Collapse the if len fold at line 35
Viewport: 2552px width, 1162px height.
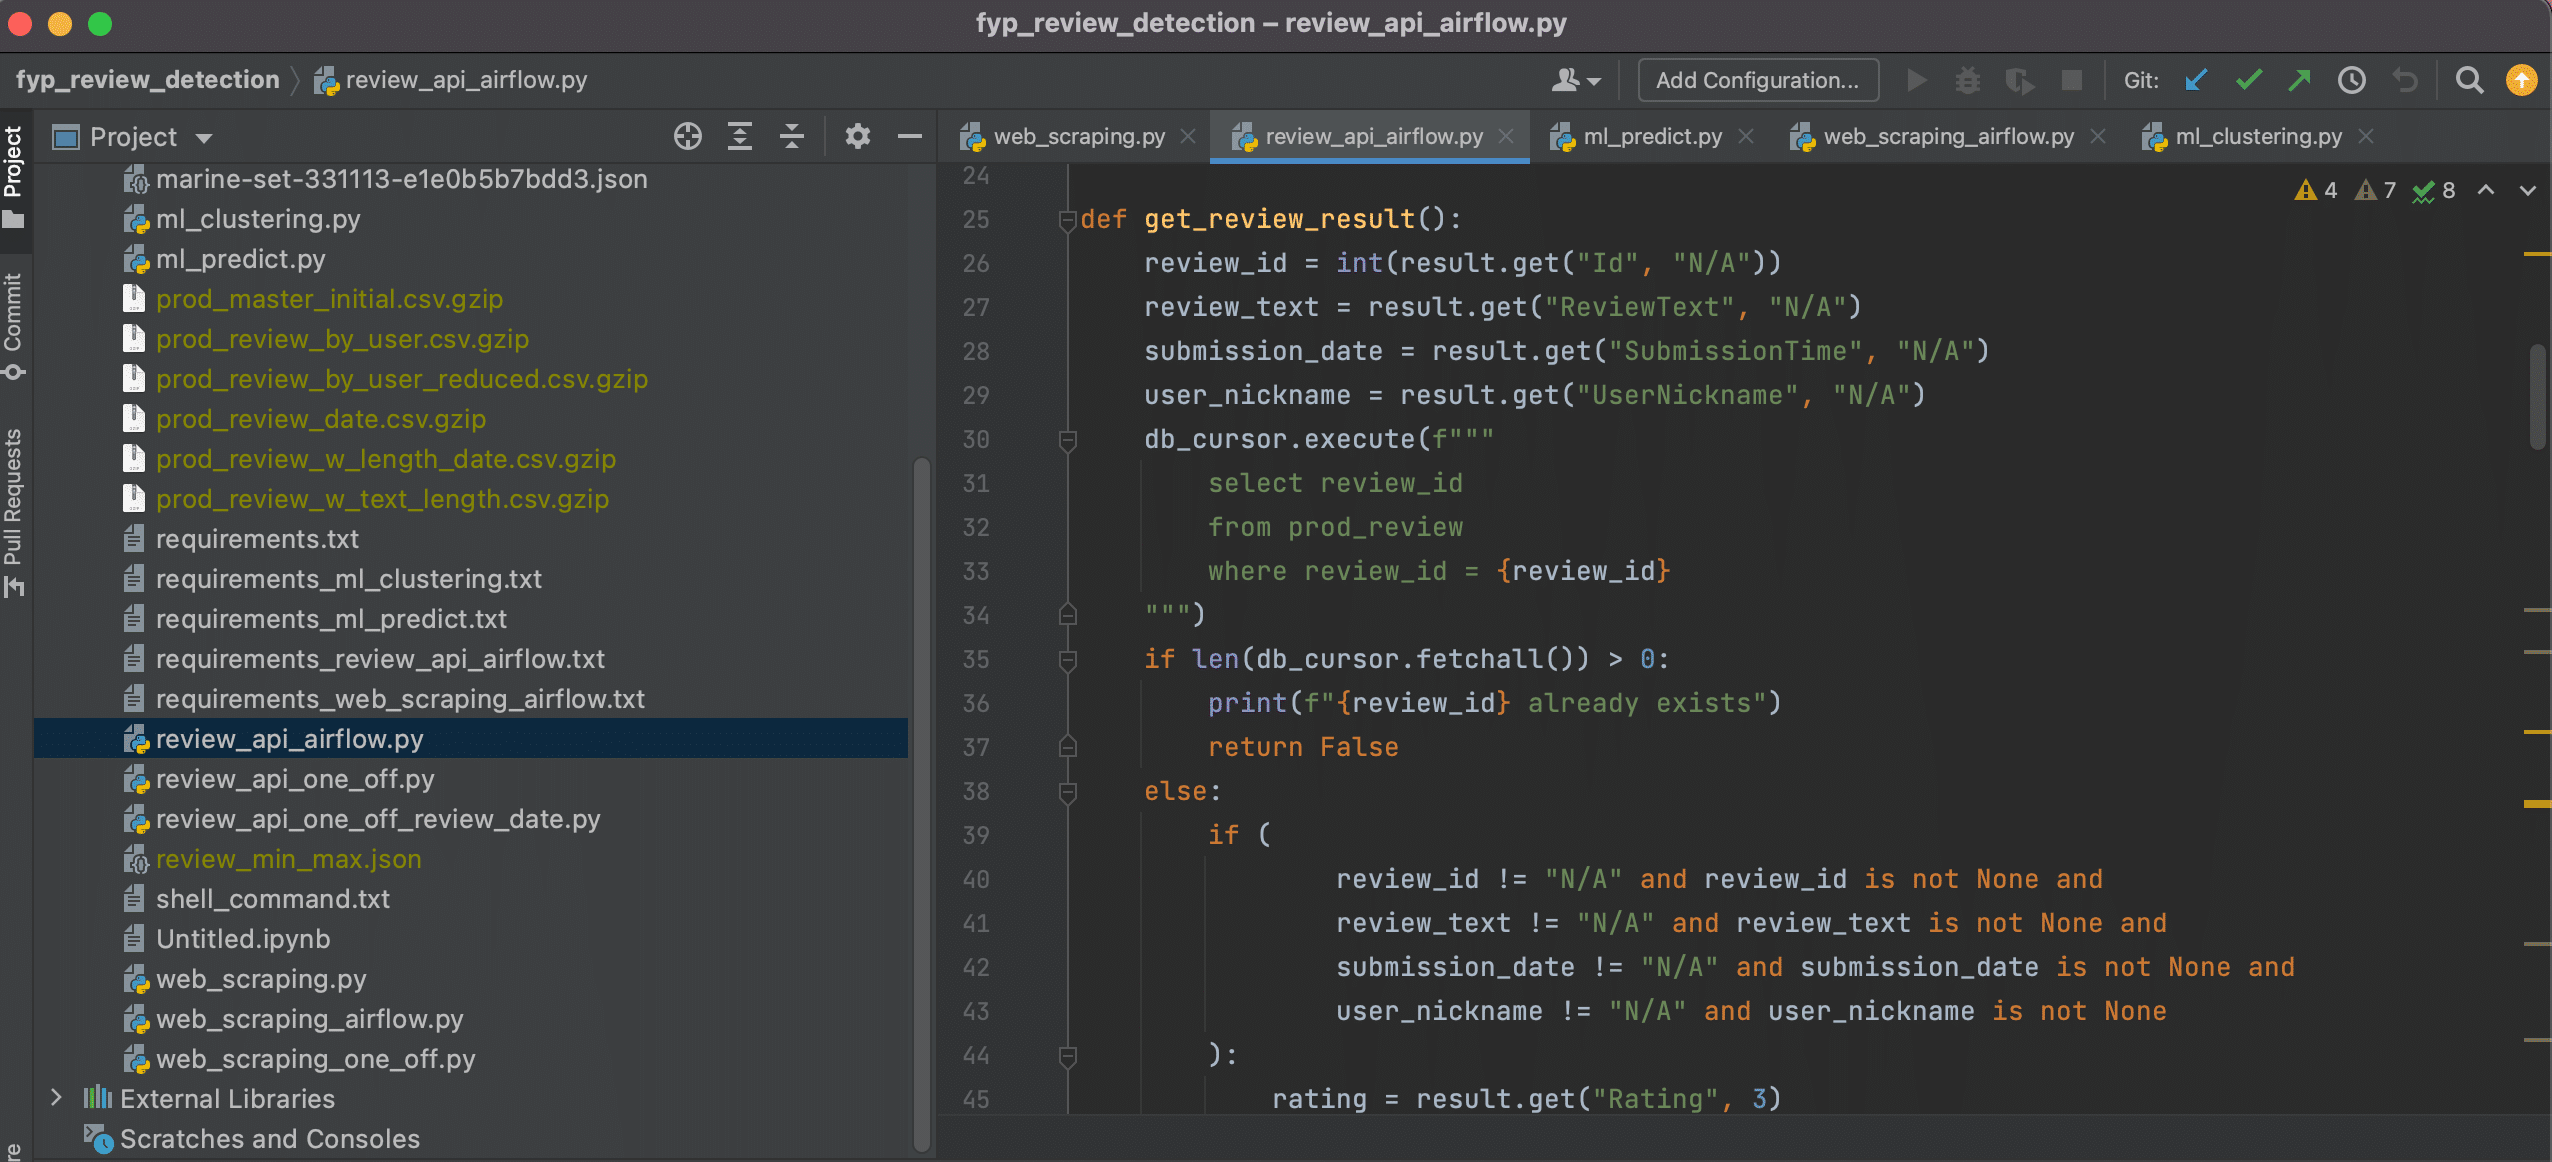click(1067, 660)
